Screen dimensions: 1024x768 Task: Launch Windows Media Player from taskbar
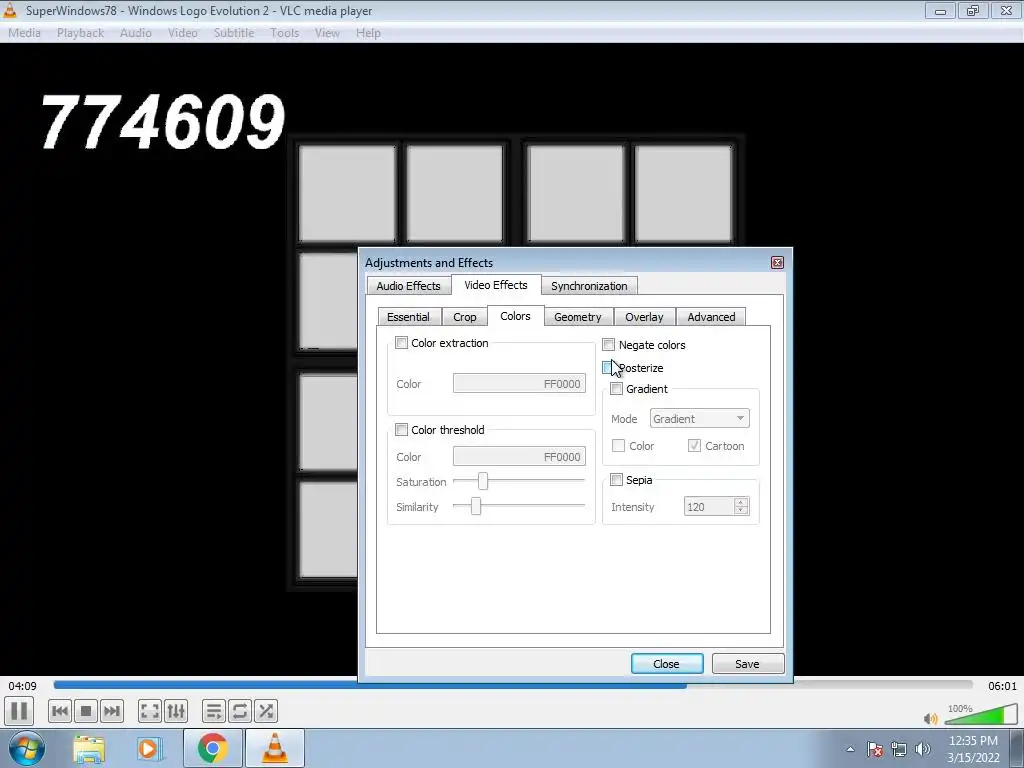click(149, 748)
